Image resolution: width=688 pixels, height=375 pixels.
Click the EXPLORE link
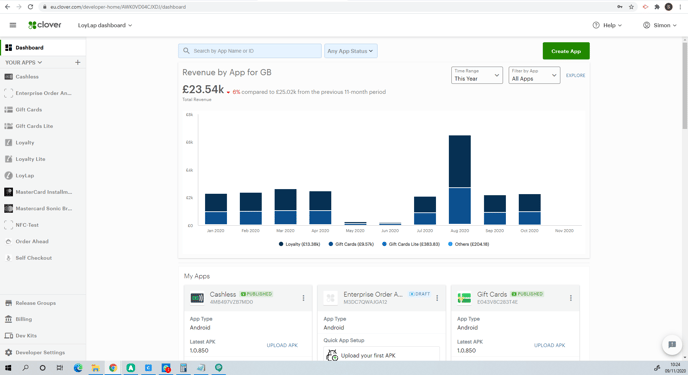point(575,75)
